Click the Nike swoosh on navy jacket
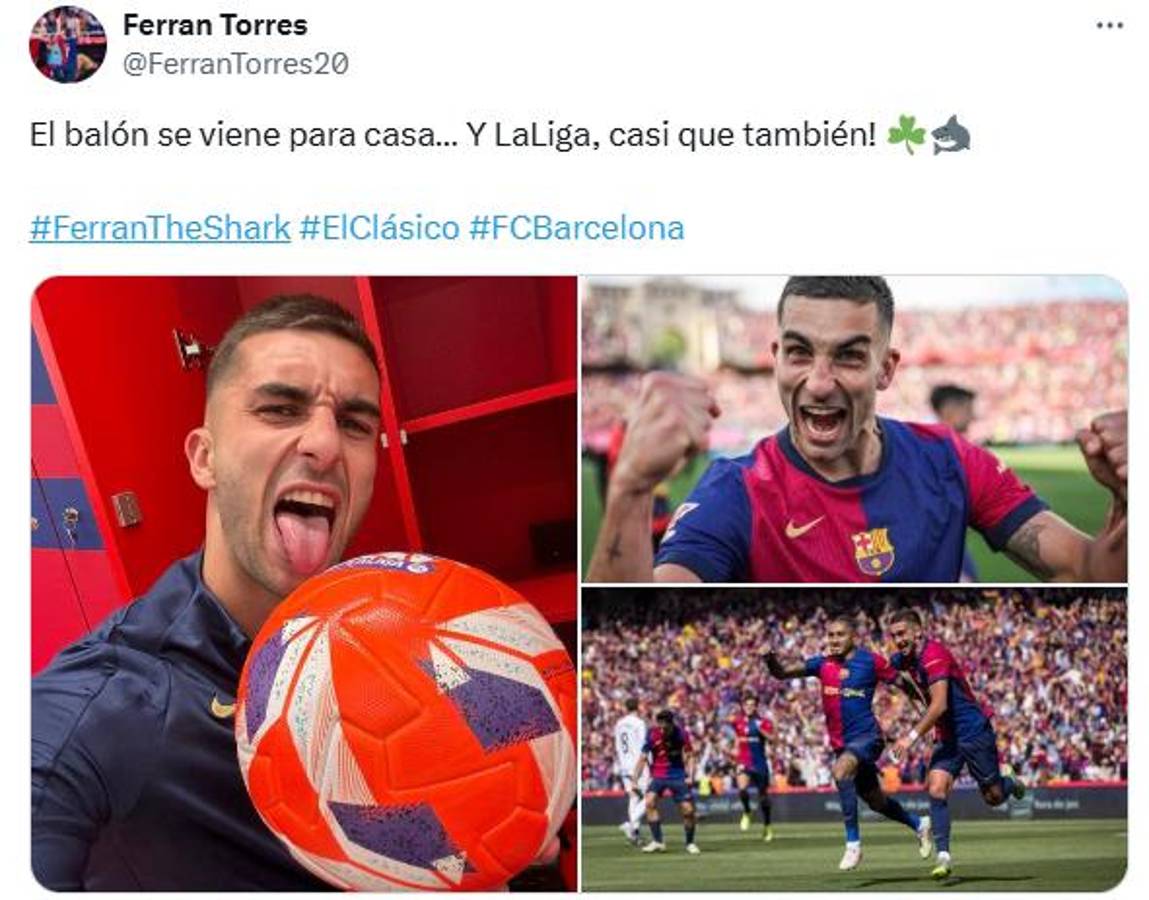 pyautogui.click(x=223, y=707)
